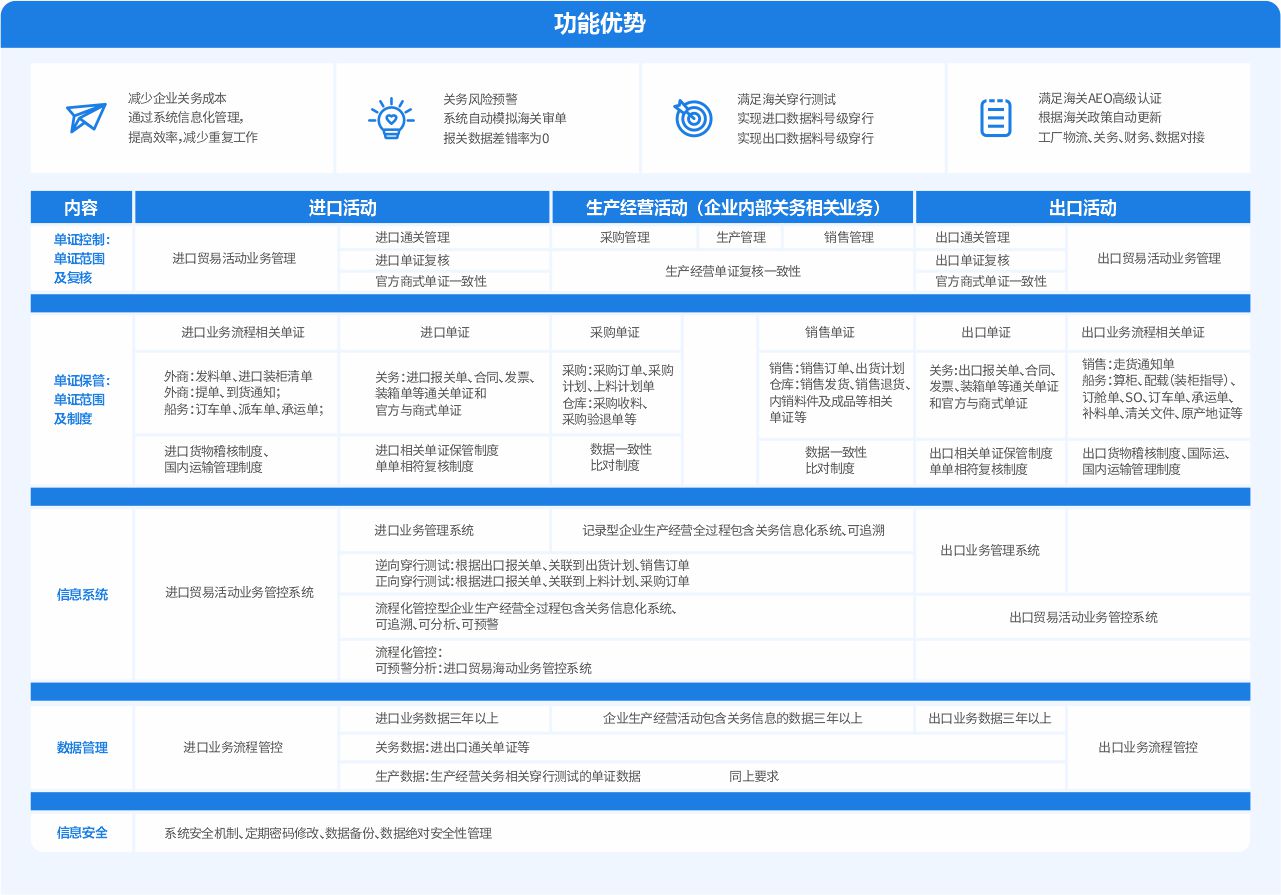The width and height of the screenshot is (1281, 895).
Task: Click the 出口通关管理 cell
Action: coord(990,237)
